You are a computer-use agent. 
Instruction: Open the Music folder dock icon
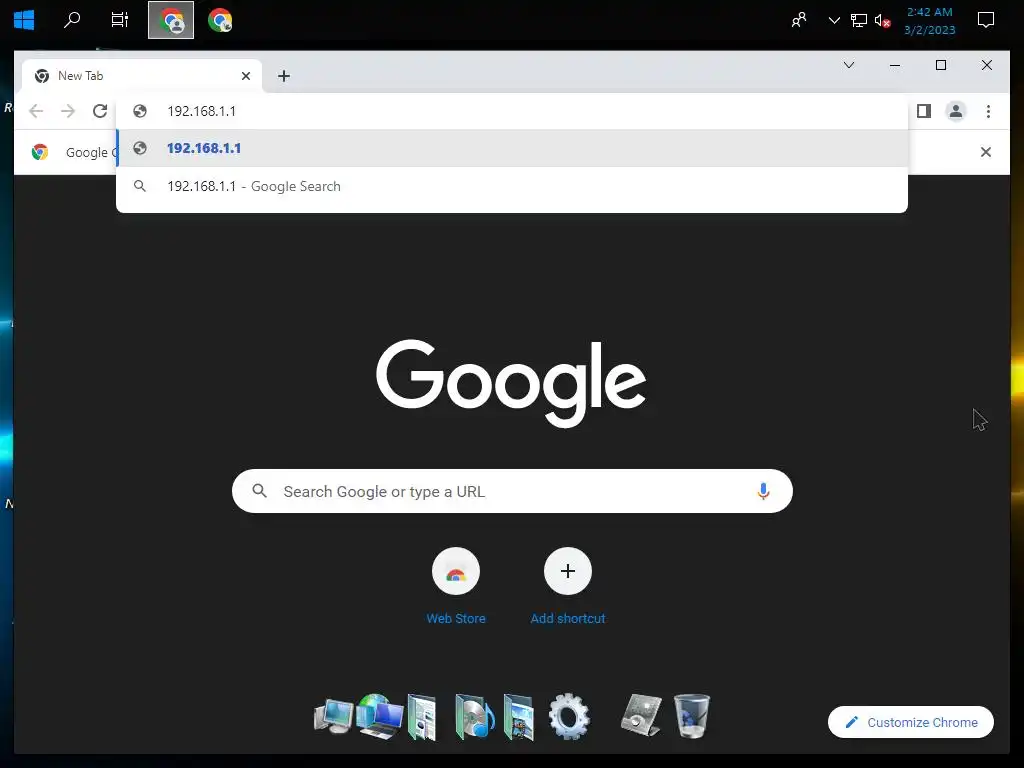pos(474,717)
